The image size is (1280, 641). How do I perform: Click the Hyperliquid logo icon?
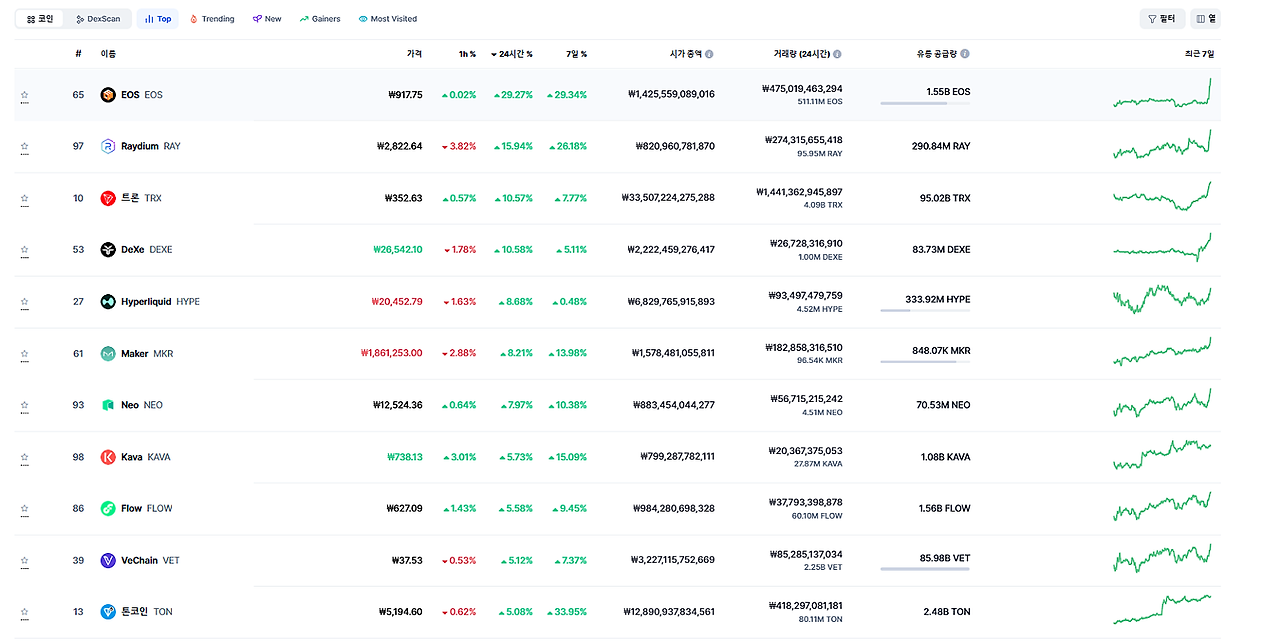tap(108, 302)
